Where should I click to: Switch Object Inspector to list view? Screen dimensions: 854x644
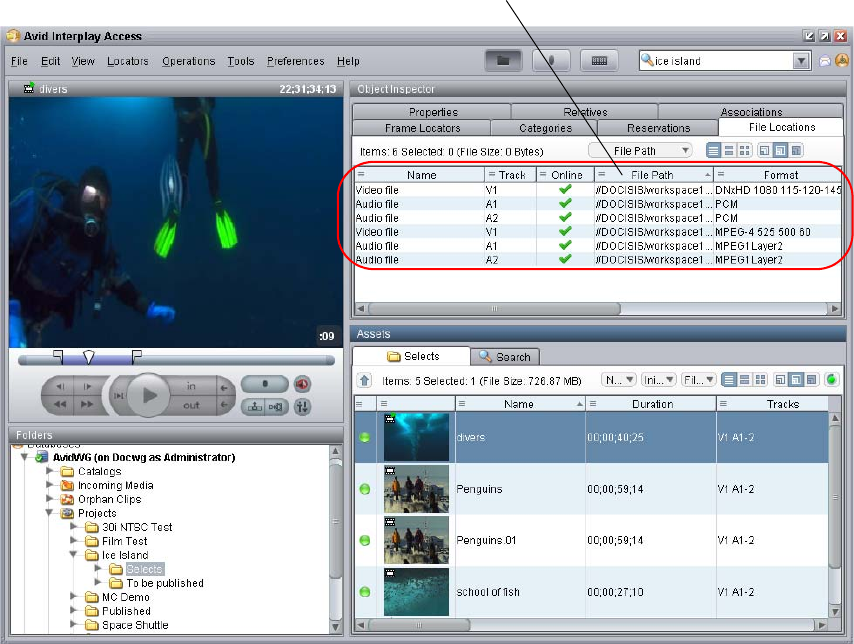tap(714, 151)
